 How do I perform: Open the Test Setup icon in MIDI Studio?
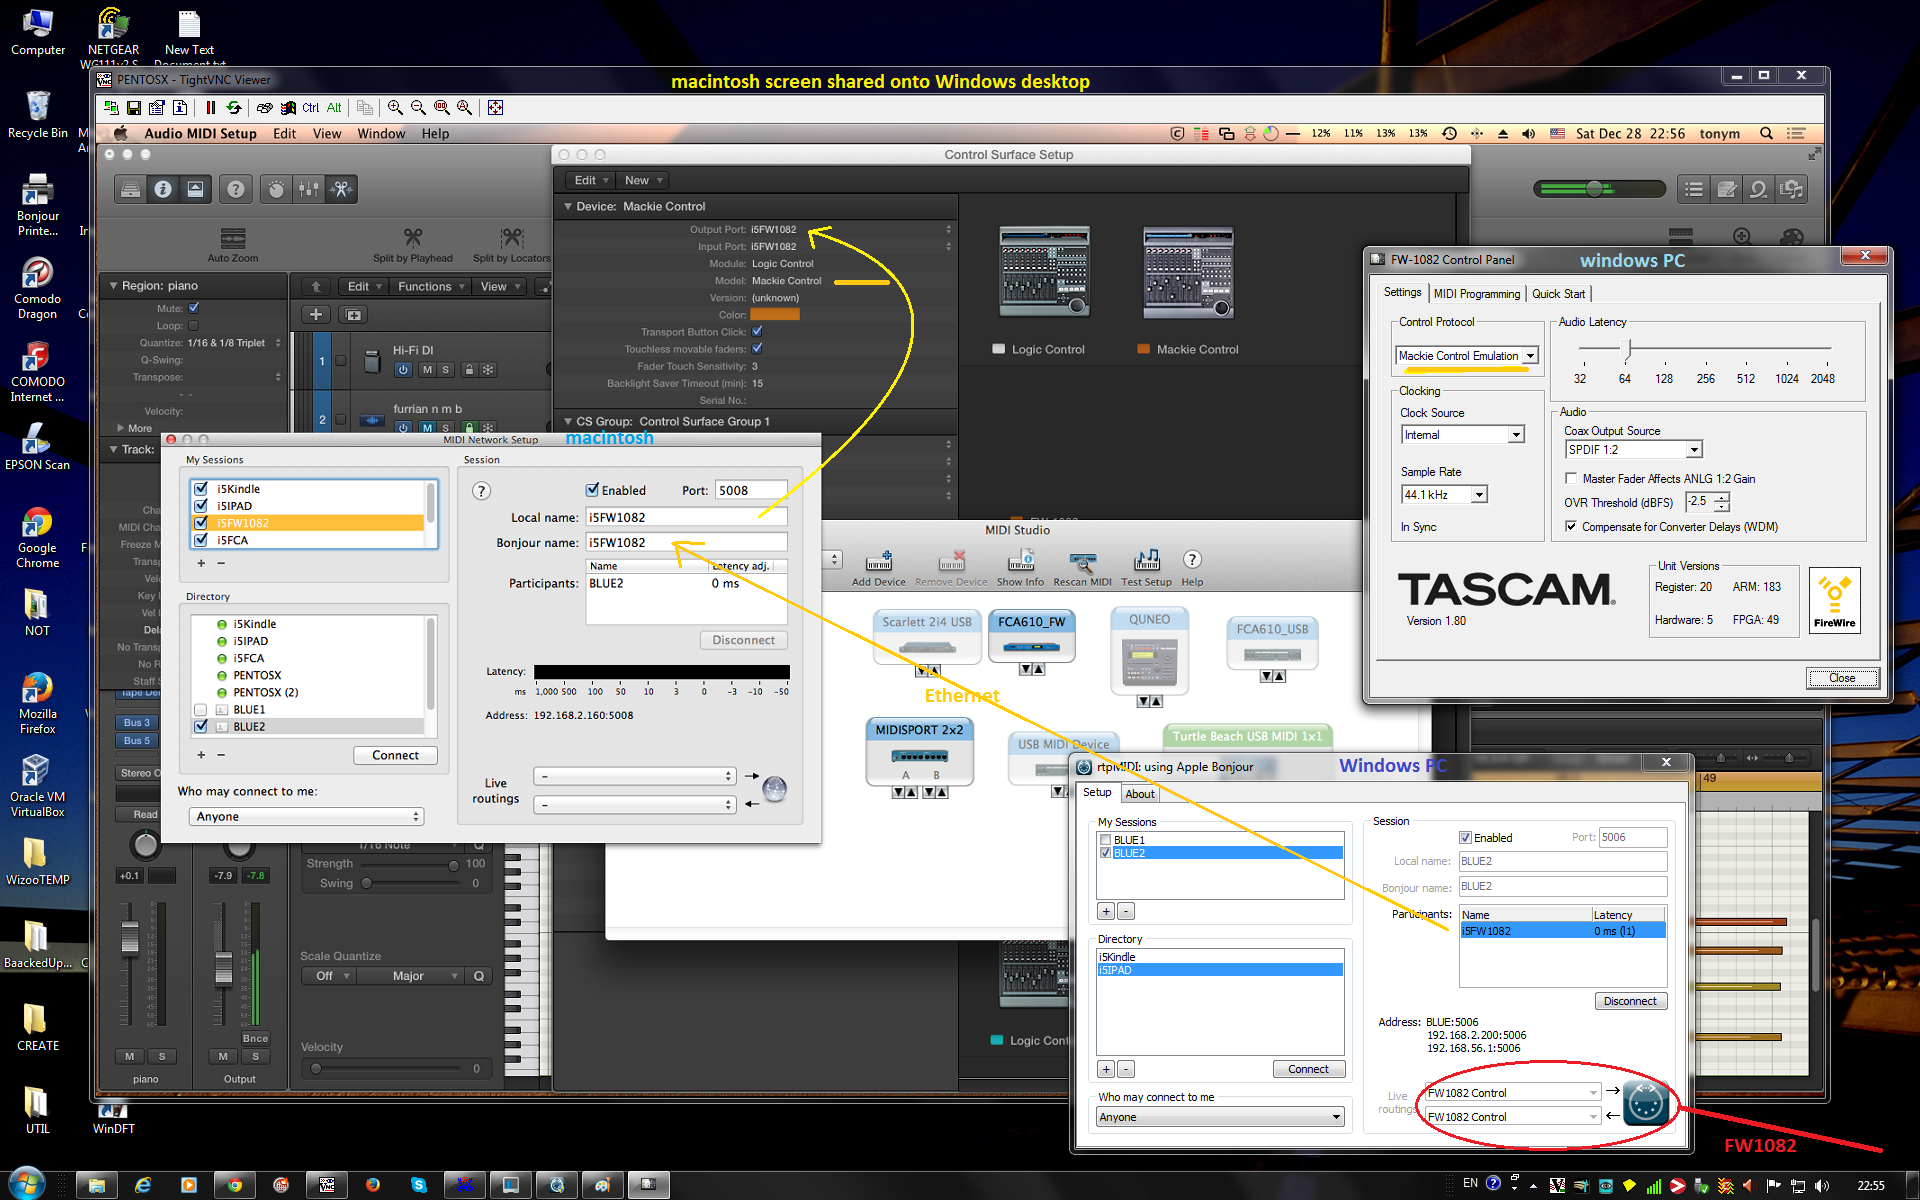click(1146, 561)
